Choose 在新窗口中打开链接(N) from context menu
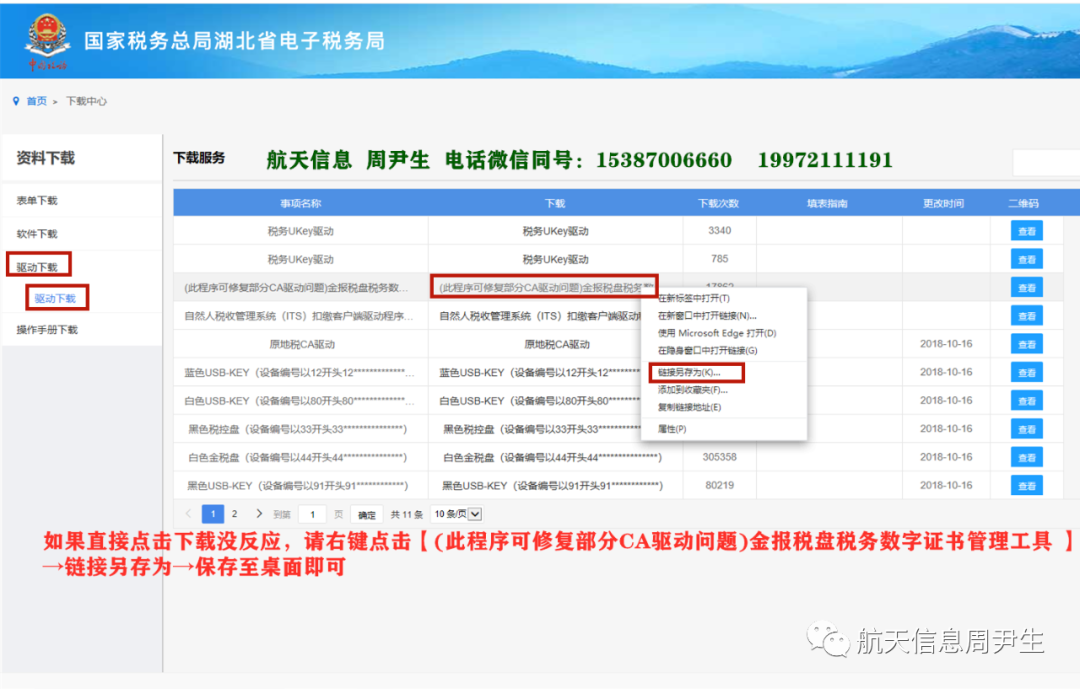Screen dimensions: 1080x689 click(x=707, y=316)
